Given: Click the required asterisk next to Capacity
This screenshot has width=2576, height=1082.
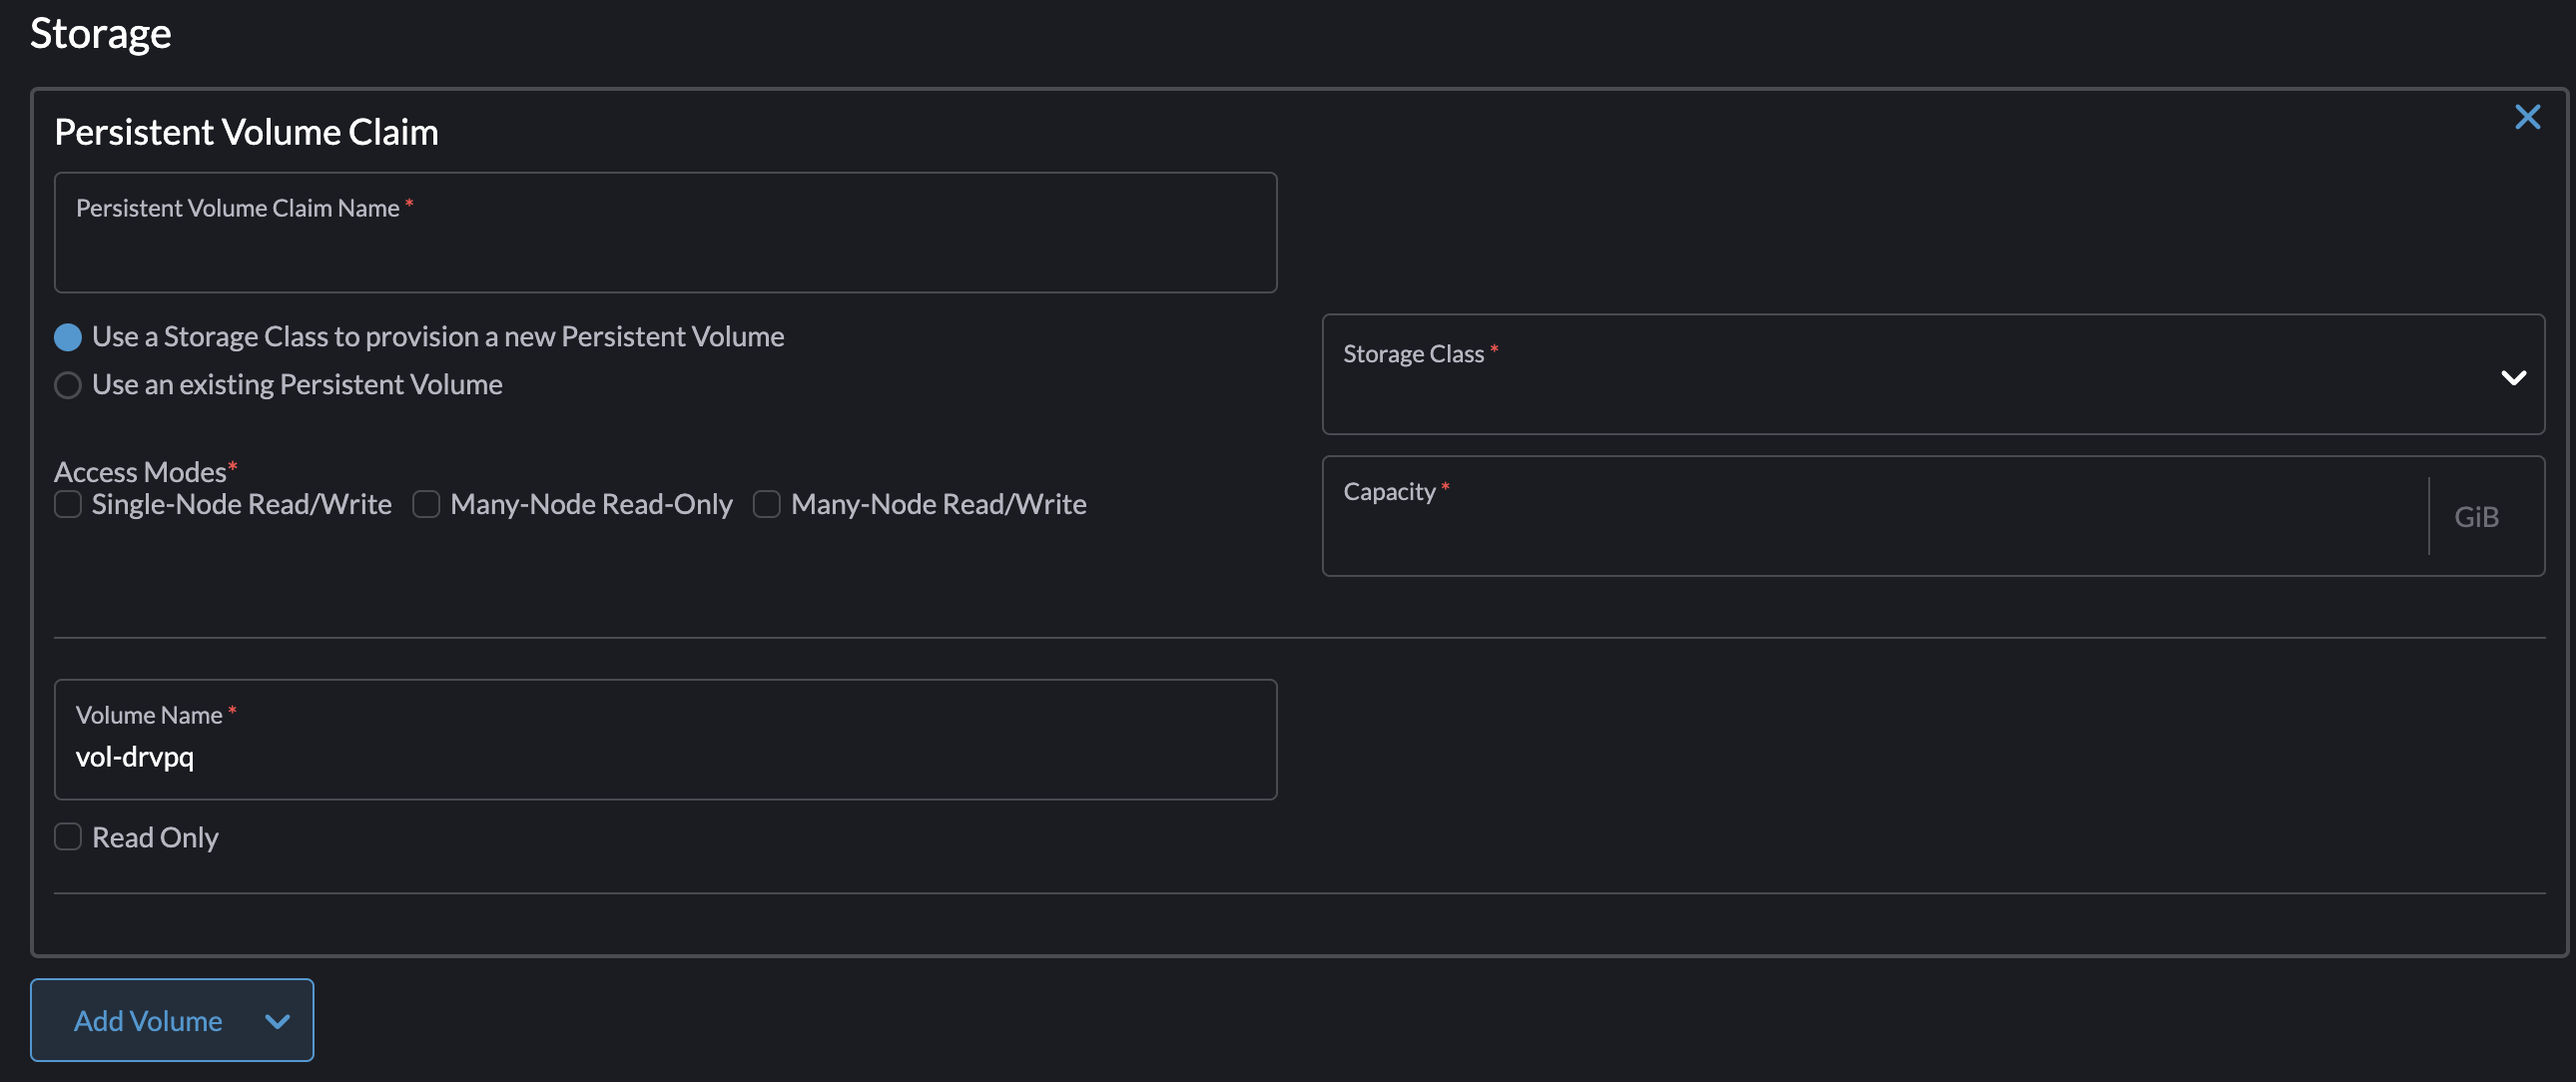Looking at the screenshot, I should pos(1444,487).
